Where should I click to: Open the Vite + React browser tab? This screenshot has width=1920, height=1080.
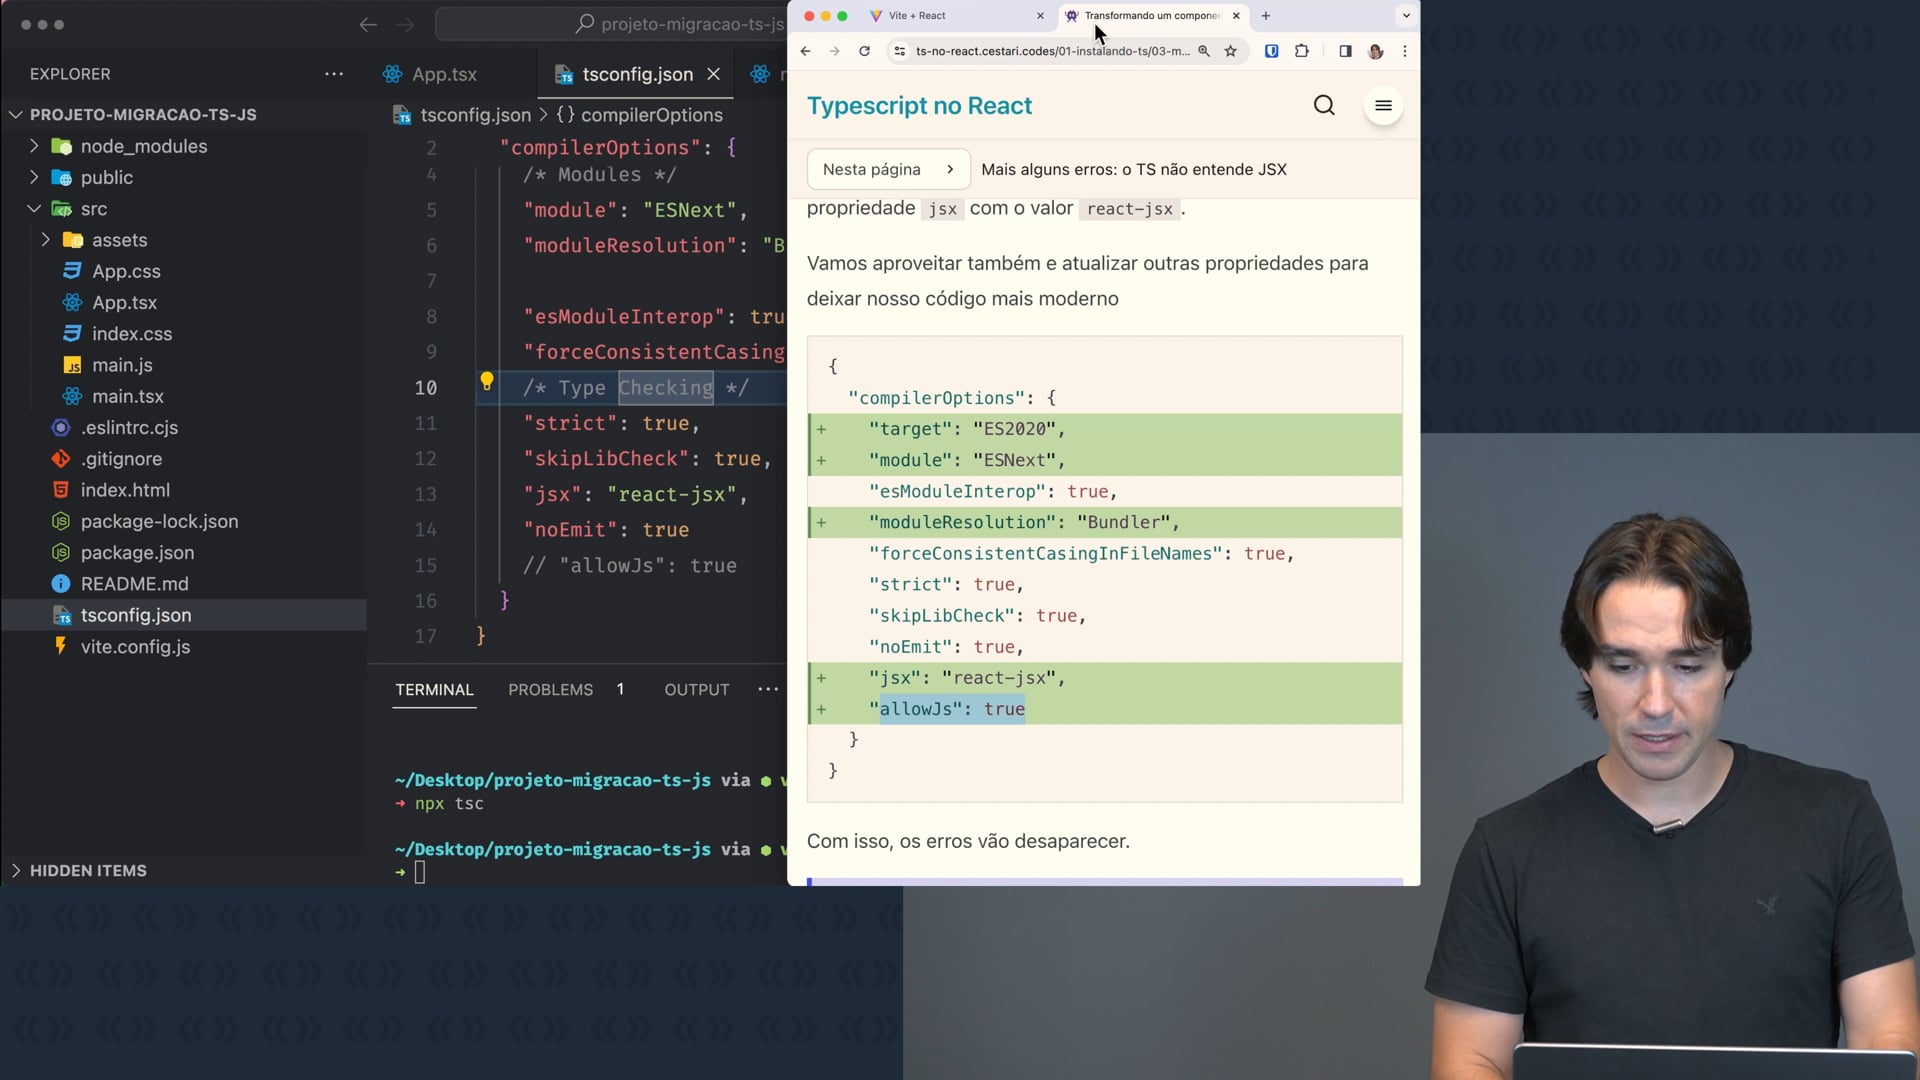tap(917, 16)
